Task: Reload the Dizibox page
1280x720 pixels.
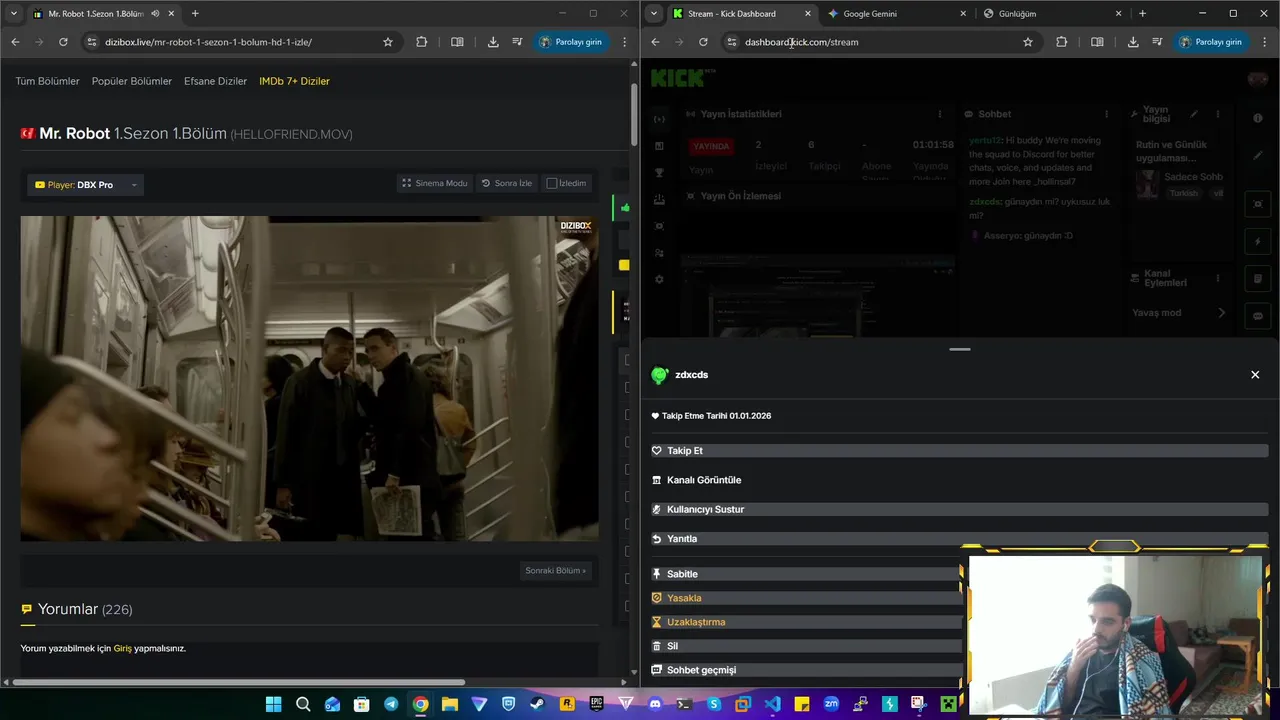Action: click(63, 42)
